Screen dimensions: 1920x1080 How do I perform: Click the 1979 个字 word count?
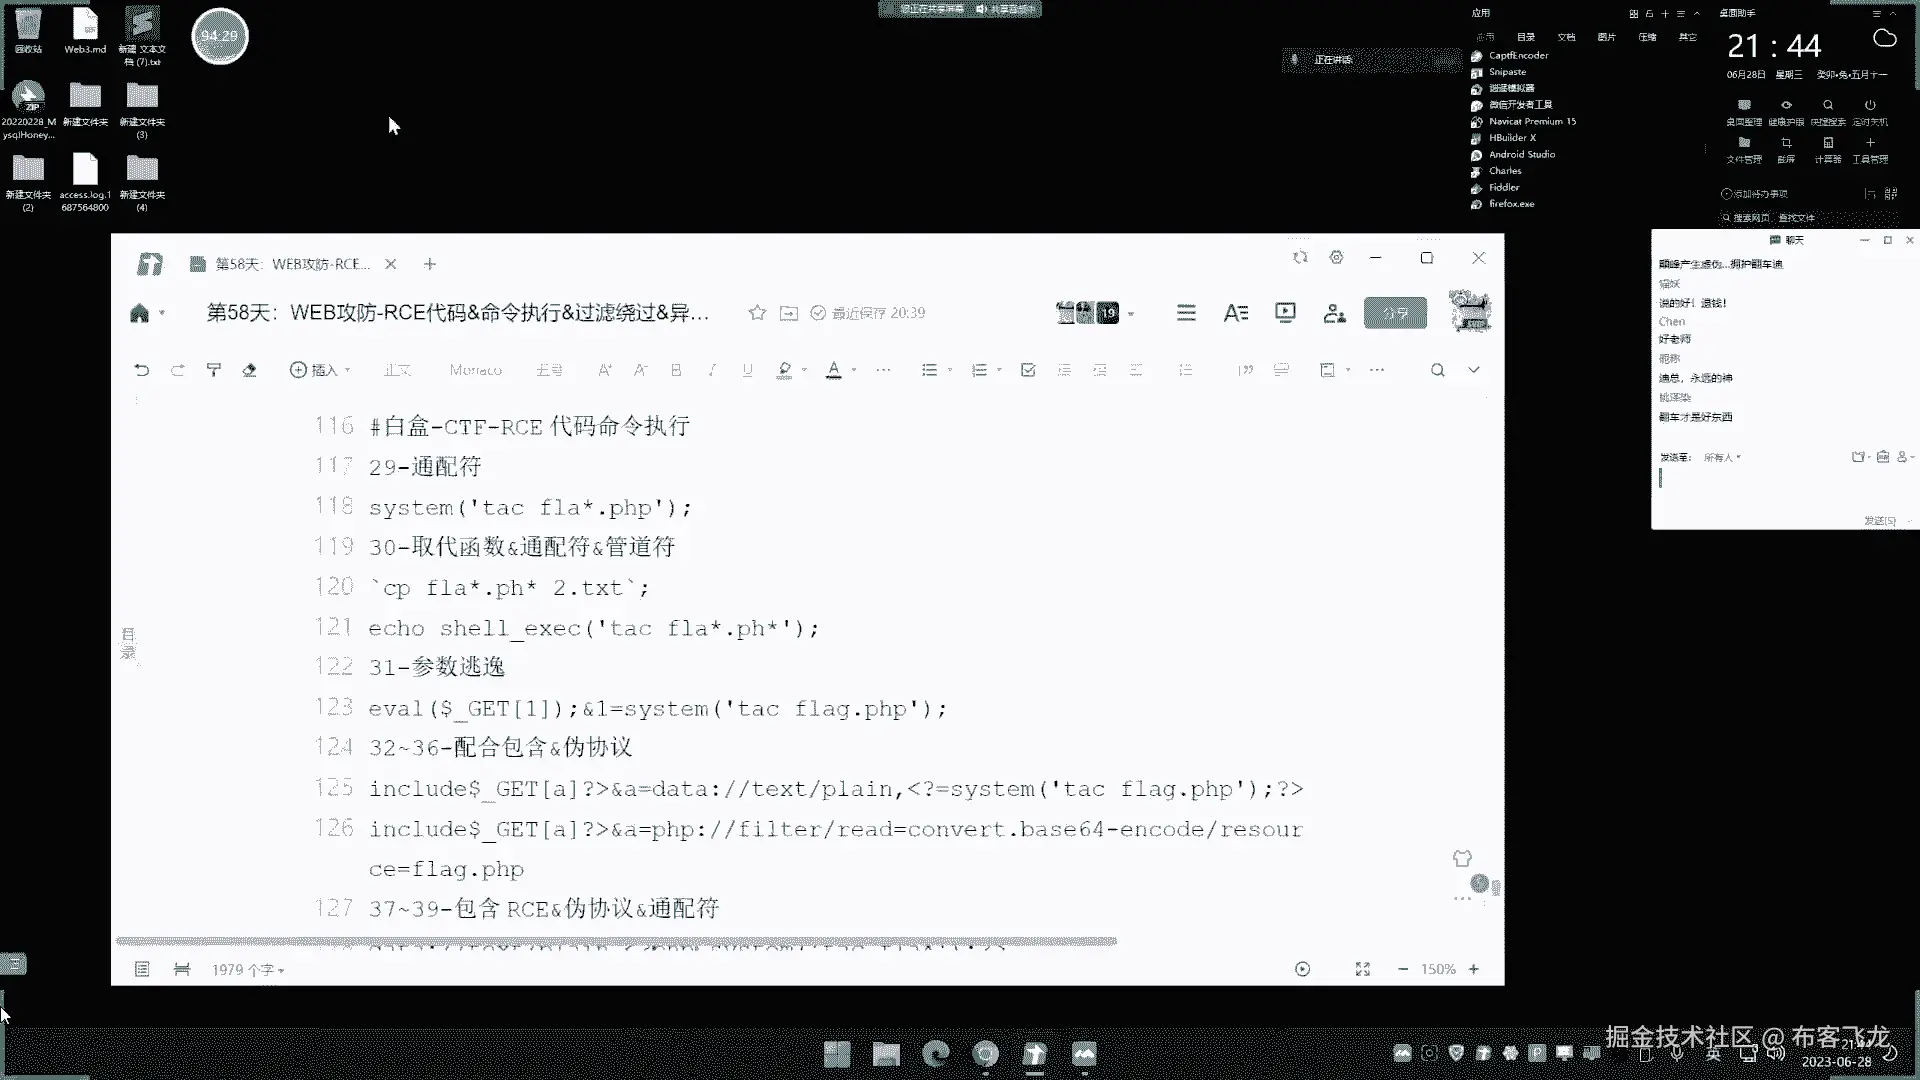coord(247,969)
